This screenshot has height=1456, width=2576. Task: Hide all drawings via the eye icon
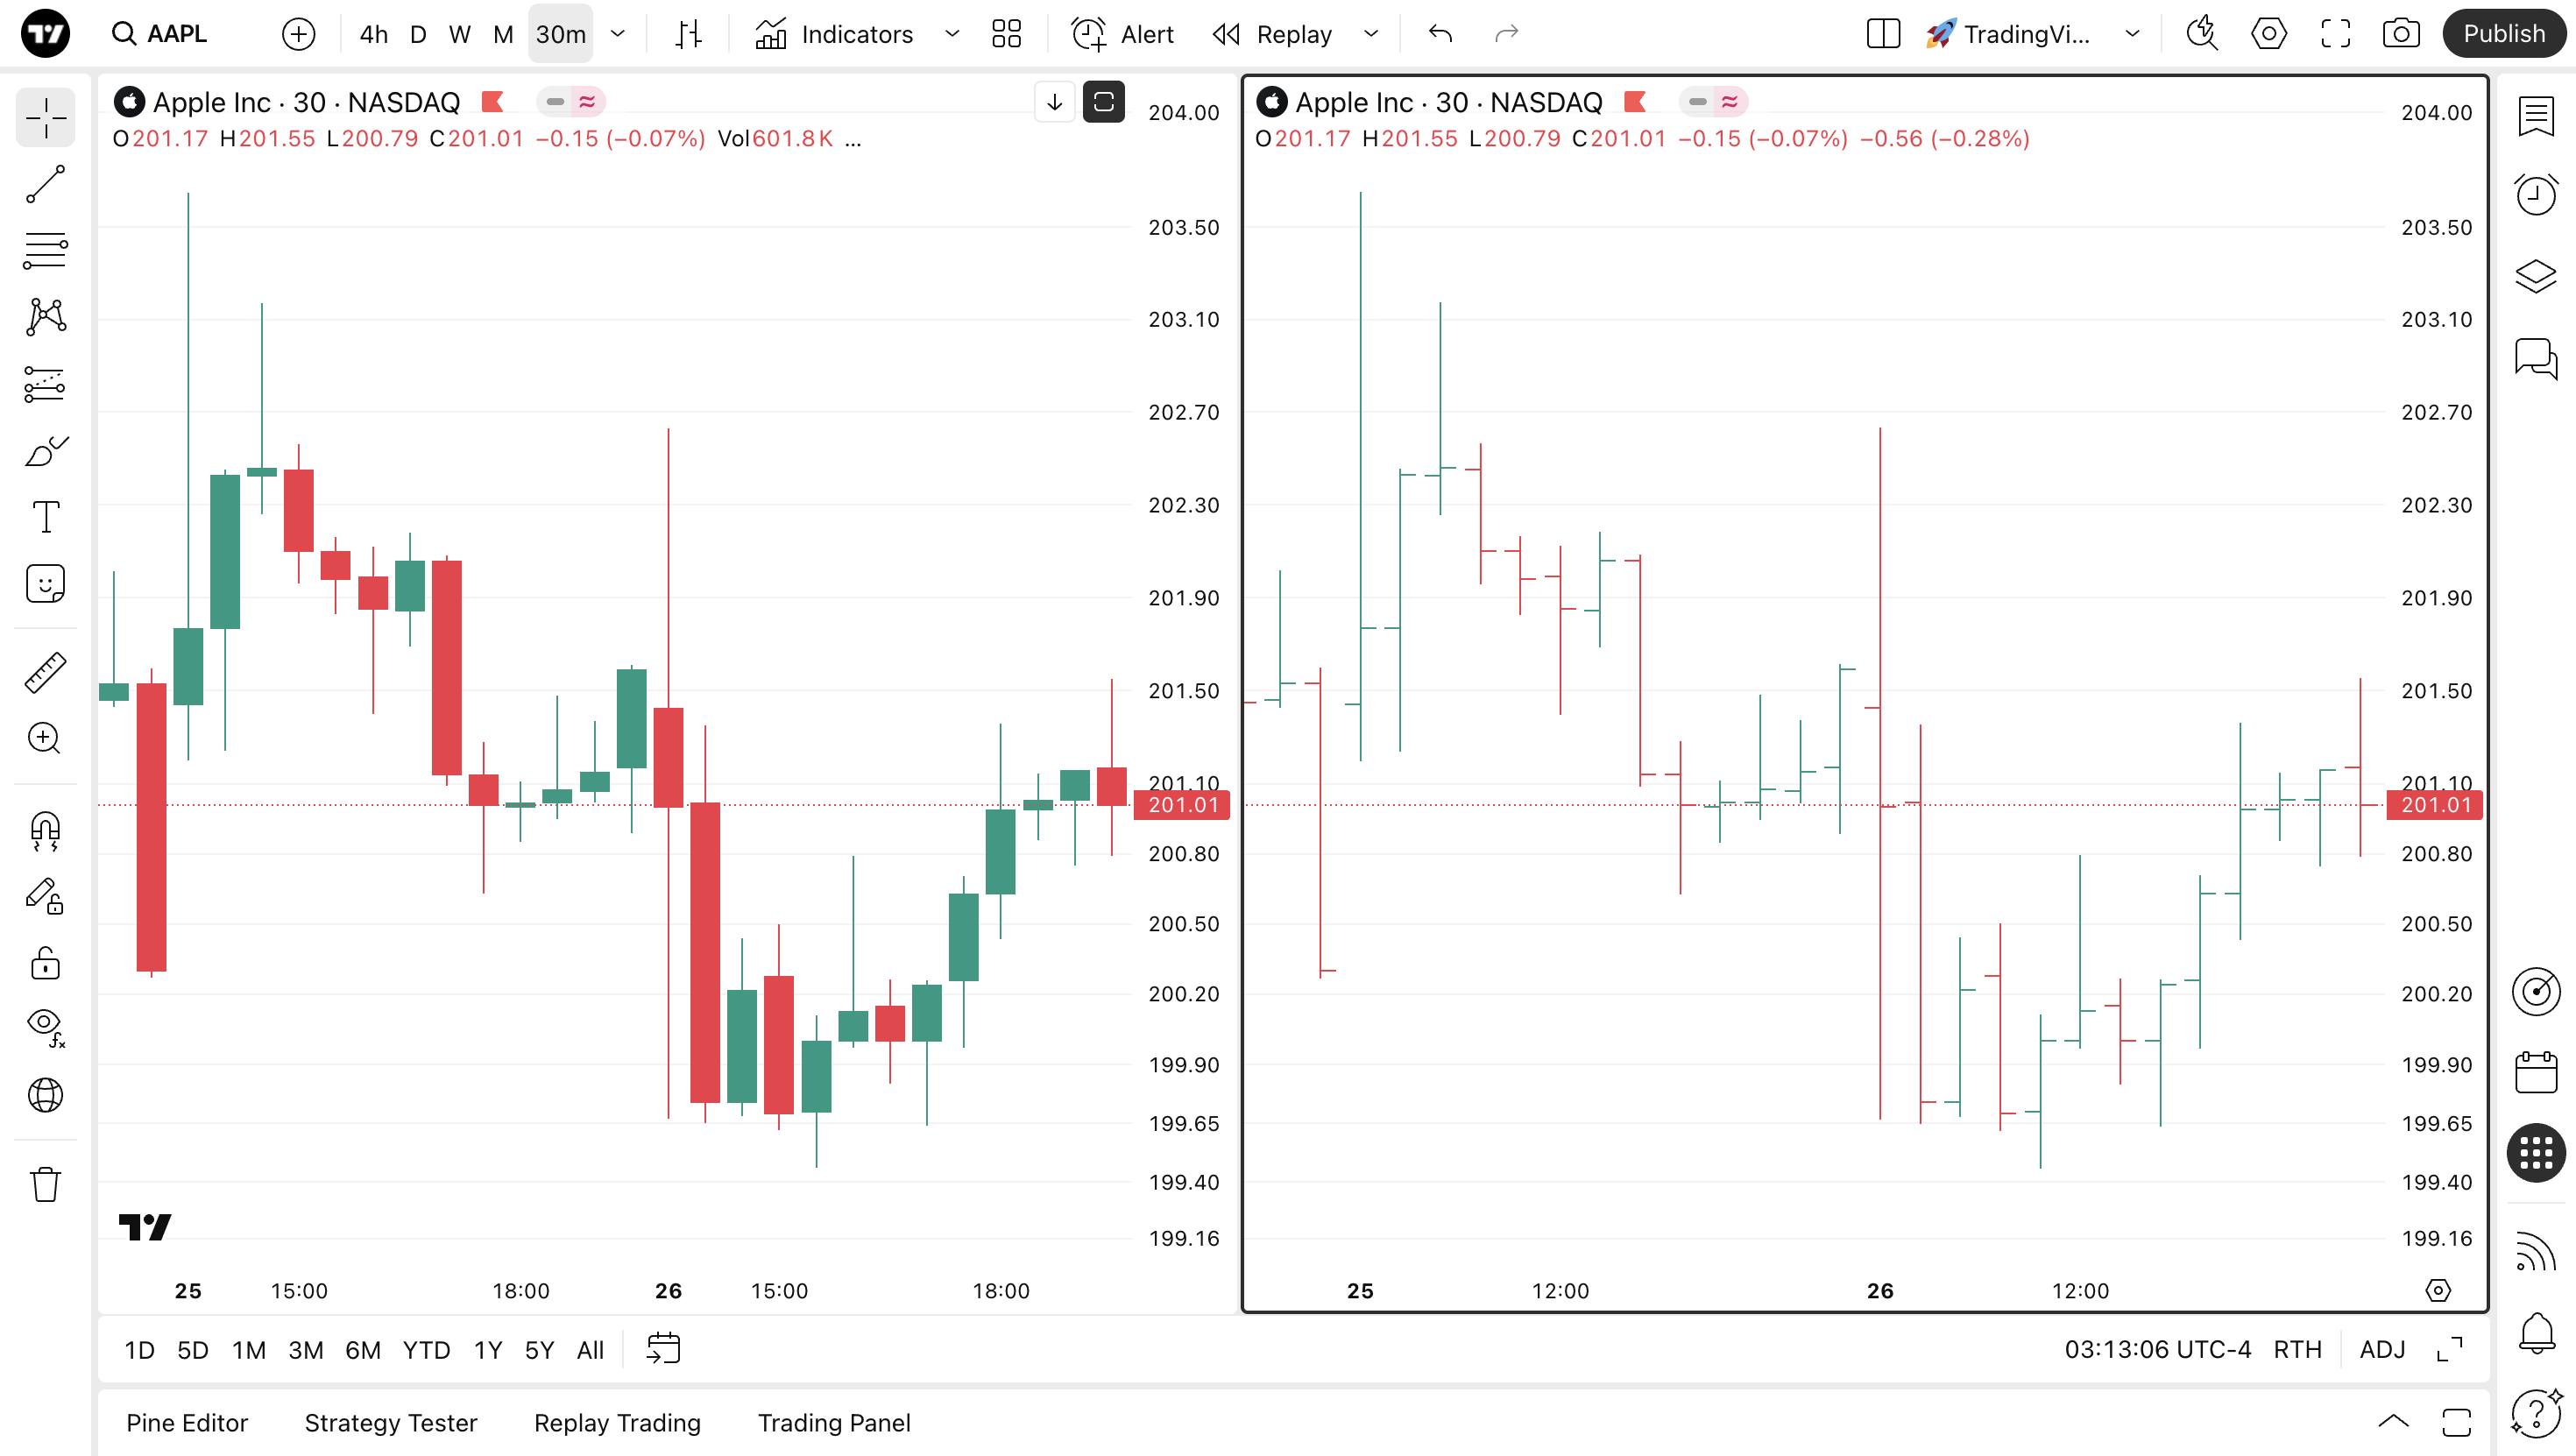[45, 1024]
